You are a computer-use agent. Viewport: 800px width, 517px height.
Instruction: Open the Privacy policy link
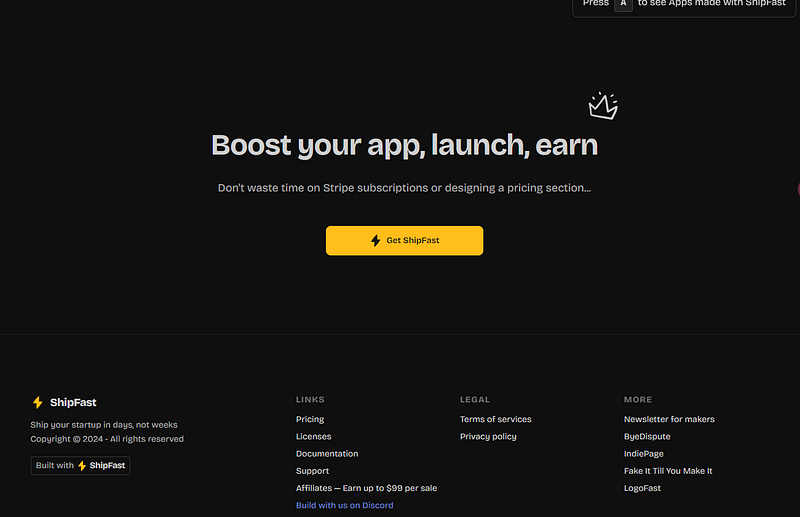(488, 436)
